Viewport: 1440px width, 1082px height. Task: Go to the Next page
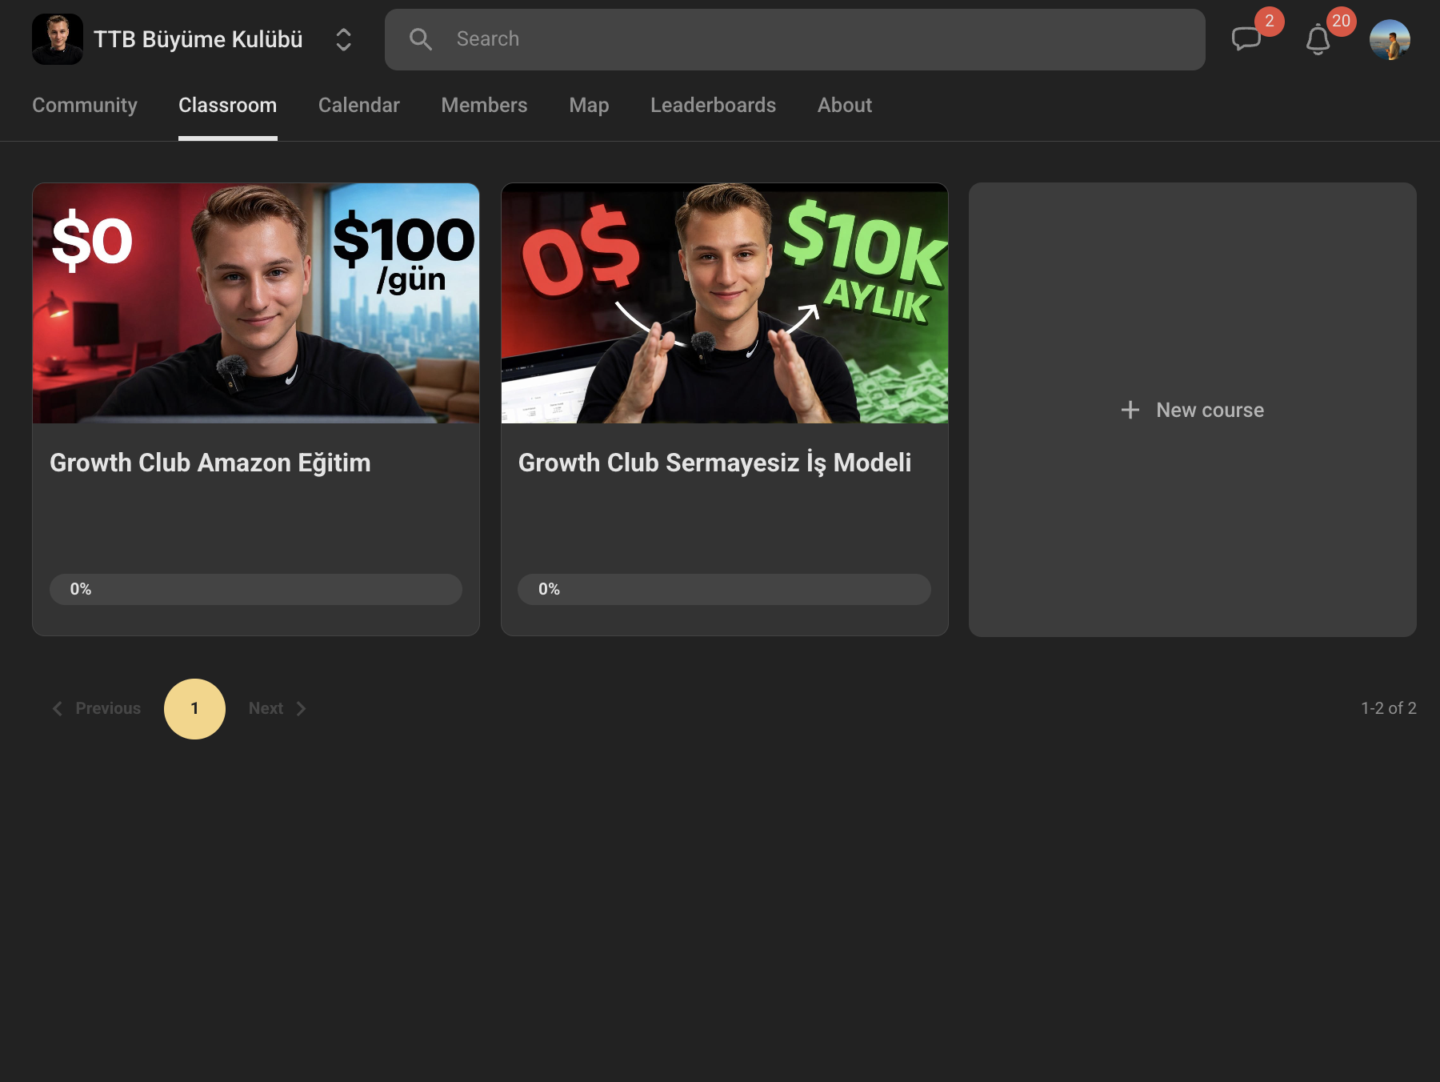pyautogui.click(x=277, y=708)
